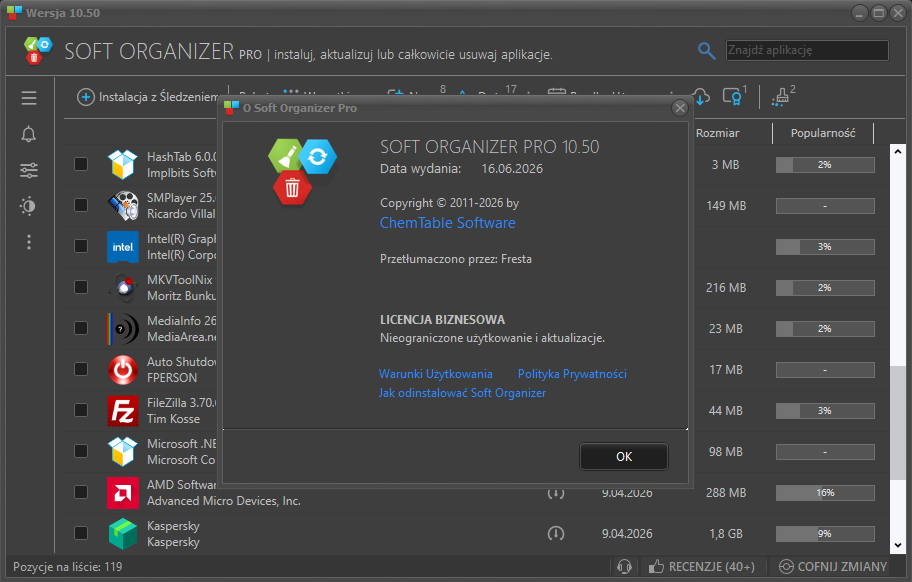912x582 pixels.
Task: Check the Microsoft .NET checkbox
Action: [81, 451]
